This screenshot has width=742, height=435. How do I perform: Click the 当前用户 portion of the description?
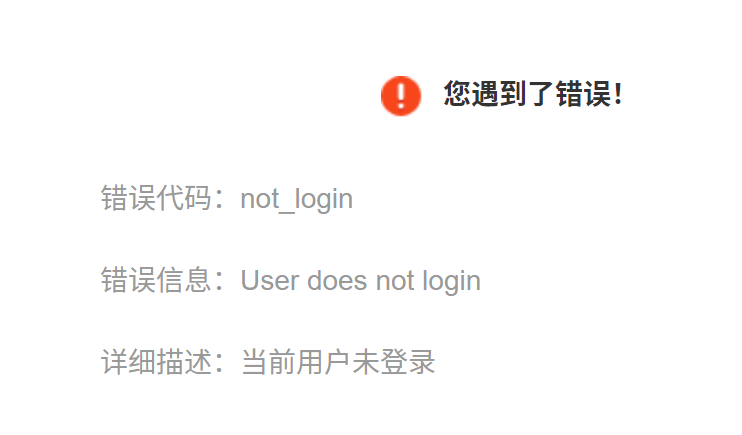pyautogui.click(x=295, y=362)
